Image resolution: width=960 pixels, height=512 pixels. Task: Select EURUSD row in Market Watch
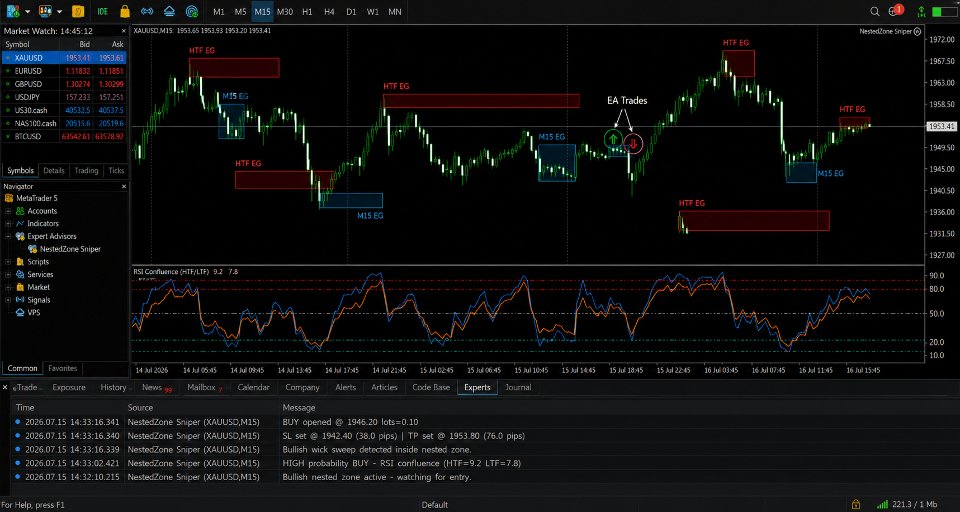click(x=64, y=71)
